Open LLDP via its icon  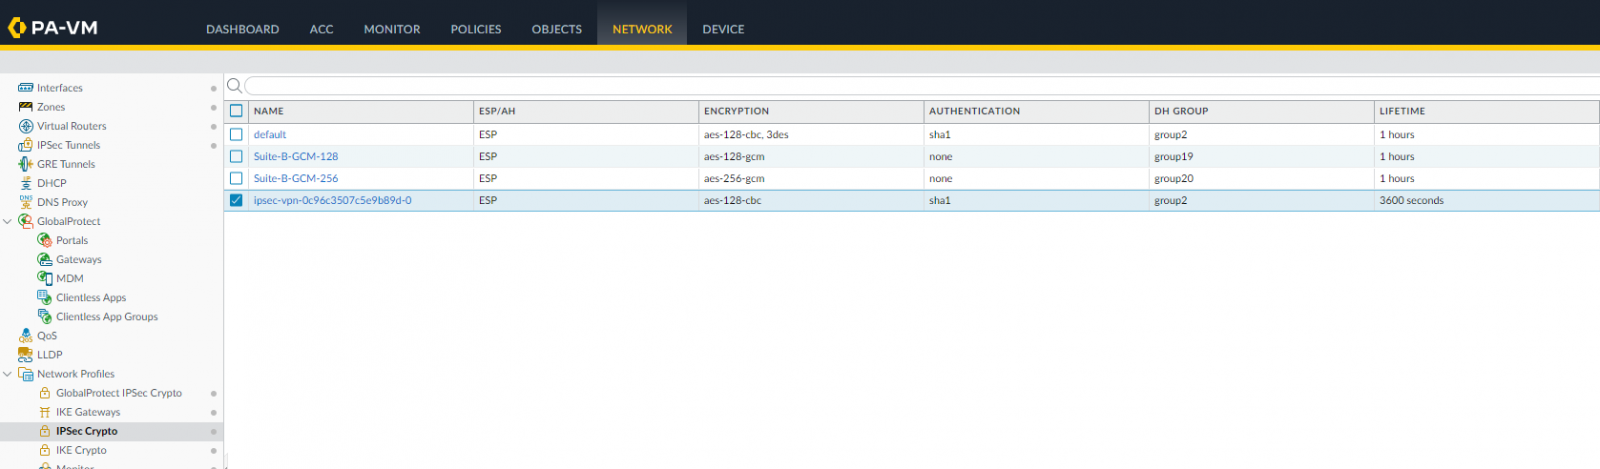tap(26, 355)
